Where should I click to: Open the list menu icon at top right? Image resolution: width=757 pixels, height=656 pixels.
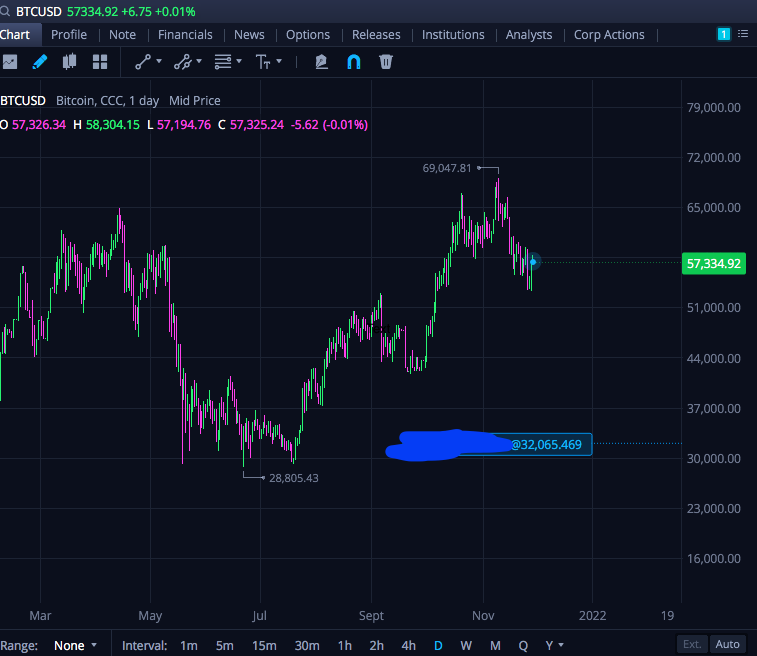click(743, 34)
